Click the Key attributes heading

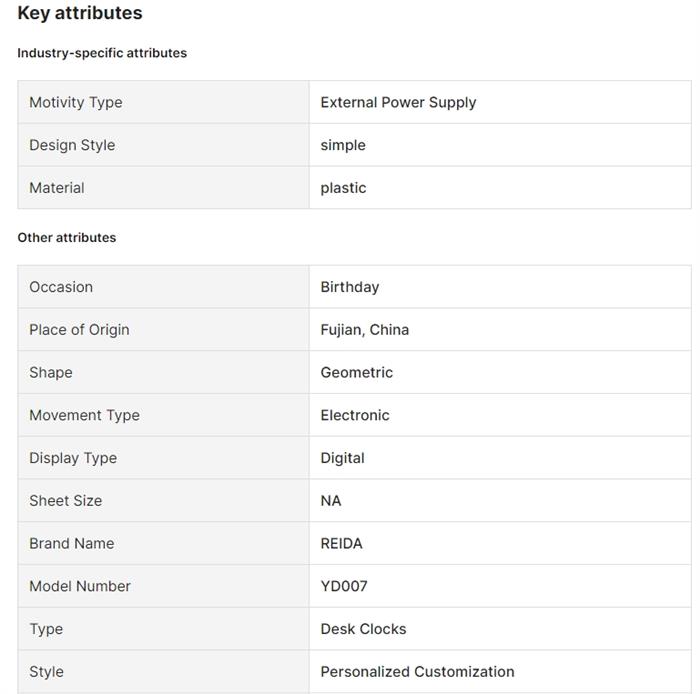80,14
